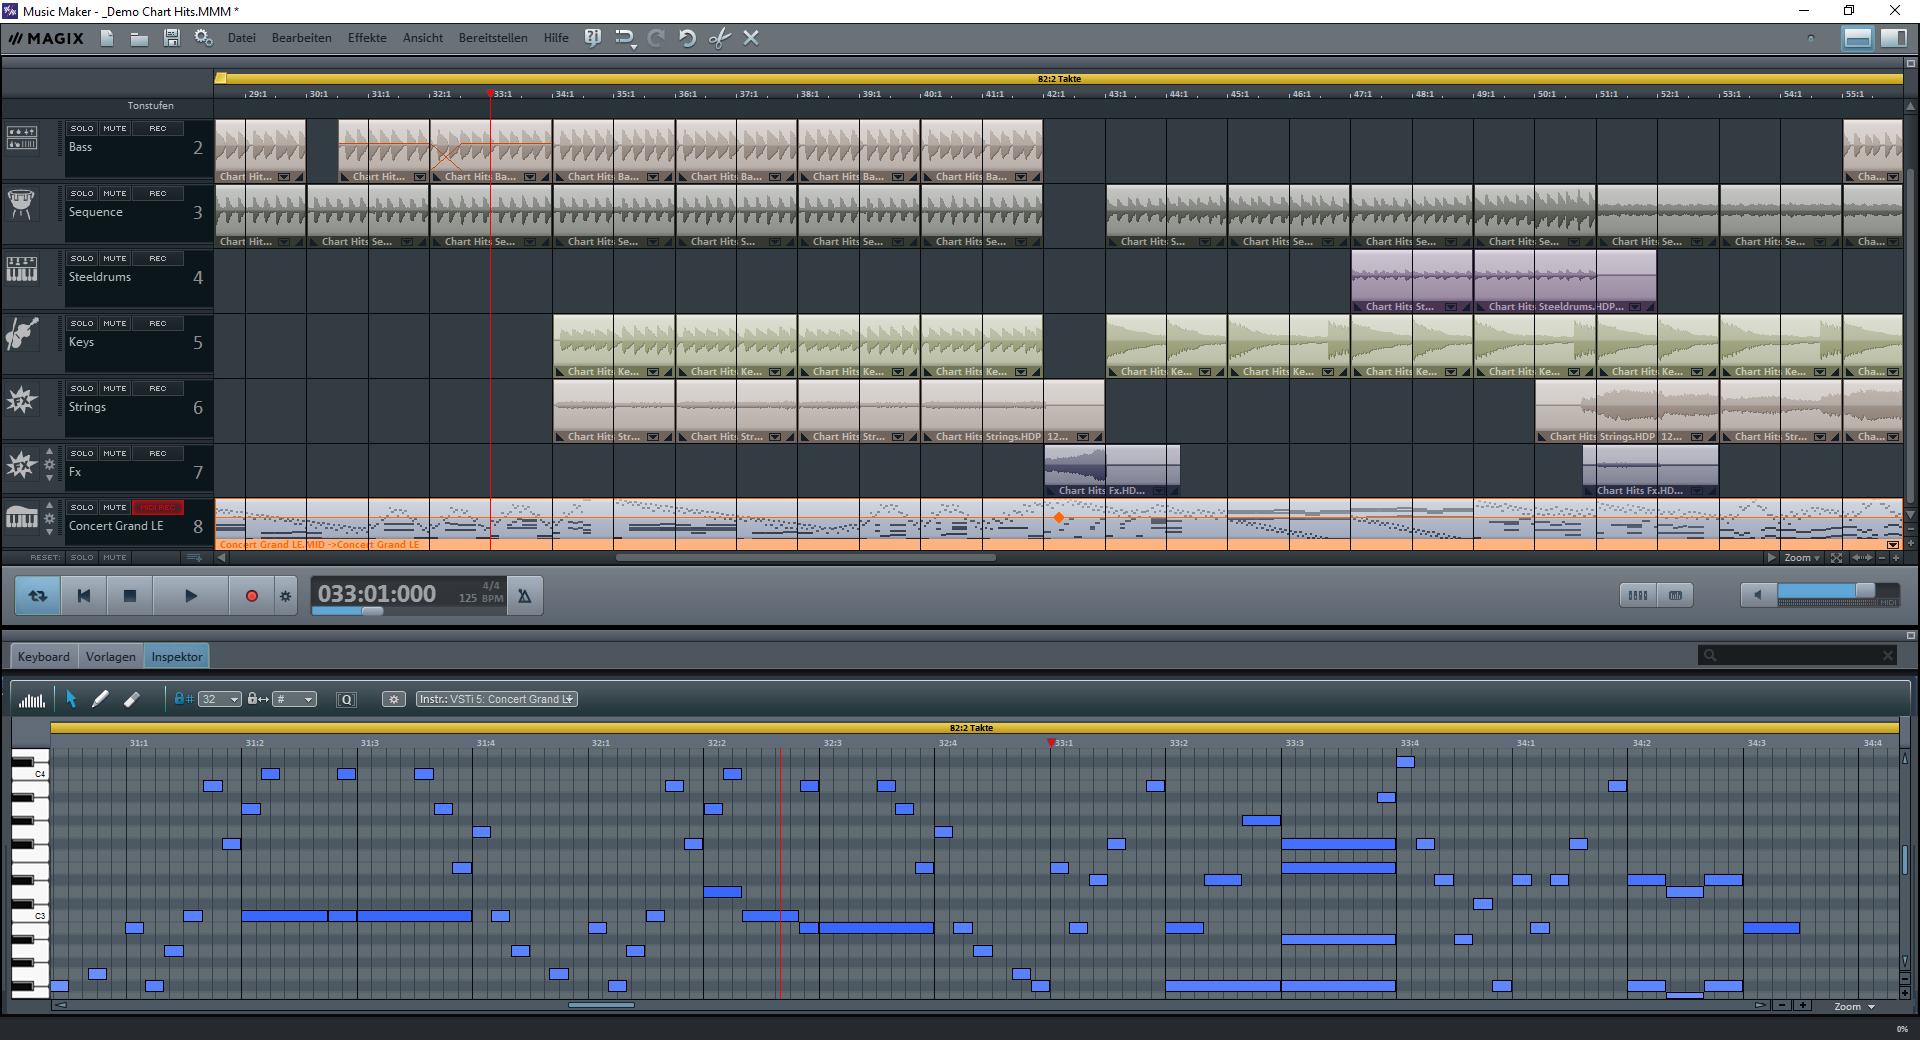Open Concert Grand LE MIDI object menu arrow
The image size is (1920, 1040).
pos(1893,545)
